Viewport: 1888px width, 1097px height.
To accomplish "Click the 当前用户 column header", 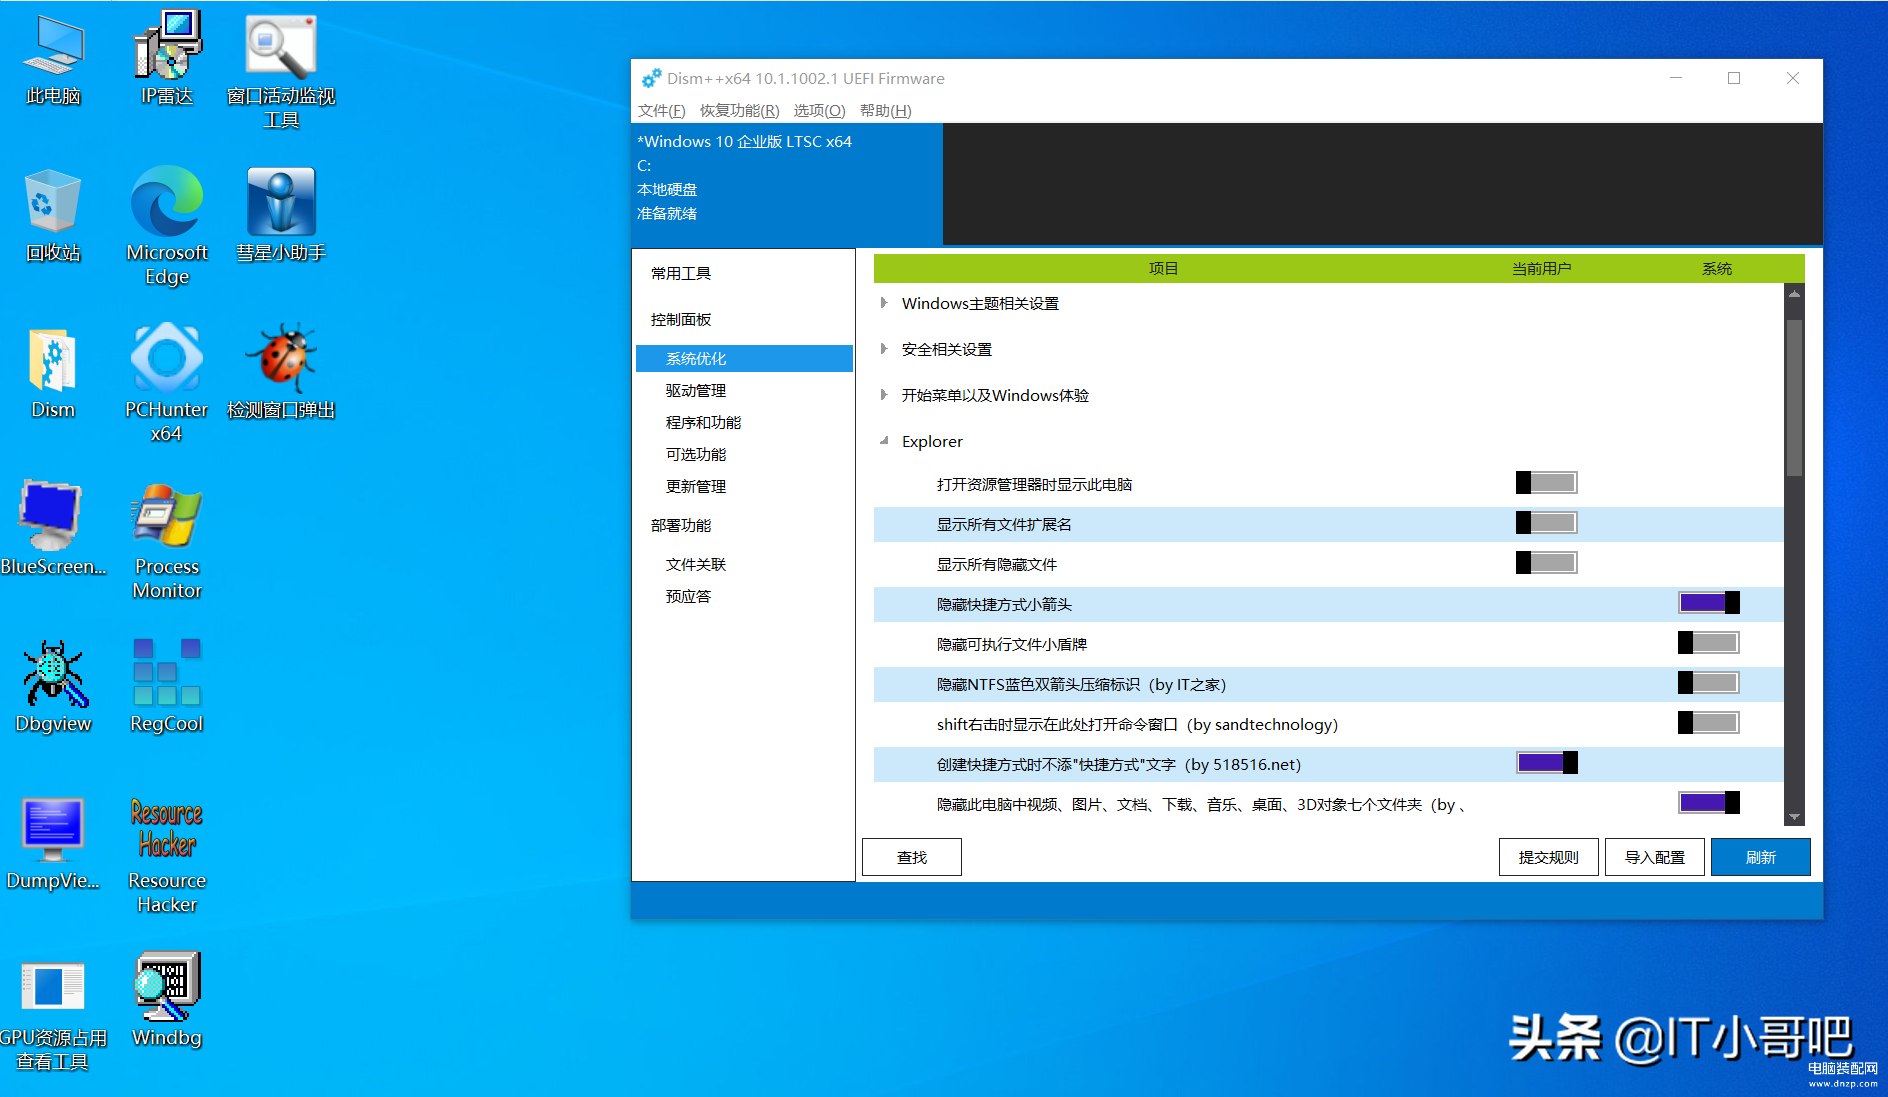I will coord(1541,269).
